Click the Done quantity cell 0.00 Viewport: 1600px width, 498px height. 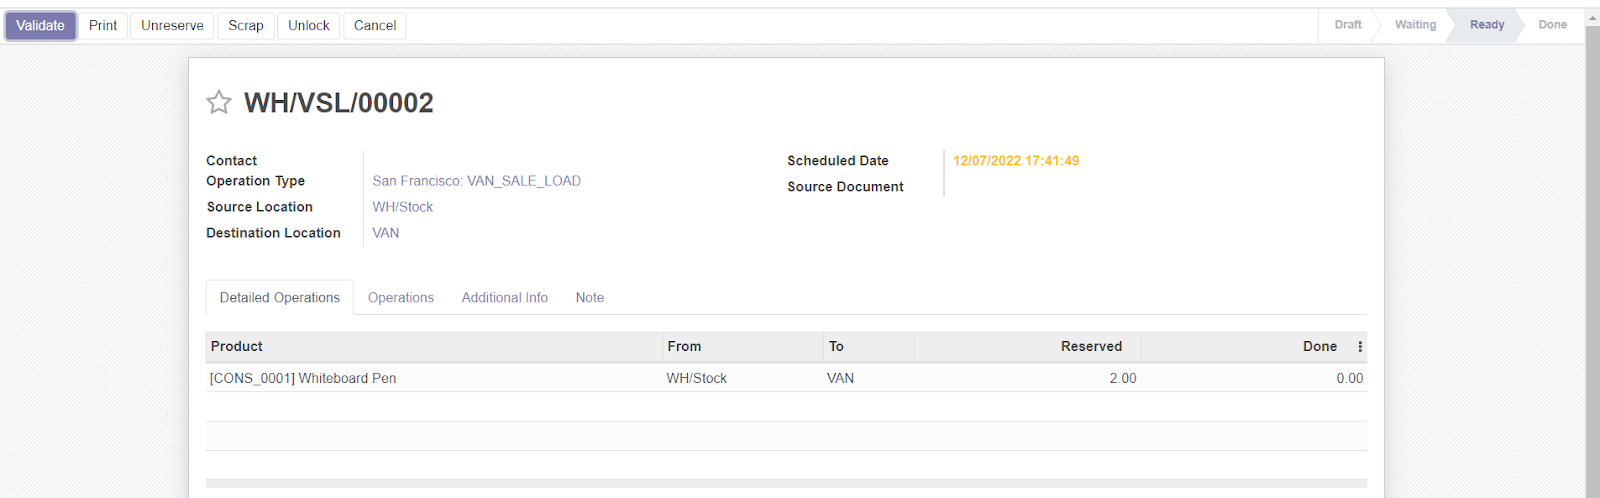[x=1349, y=379]
